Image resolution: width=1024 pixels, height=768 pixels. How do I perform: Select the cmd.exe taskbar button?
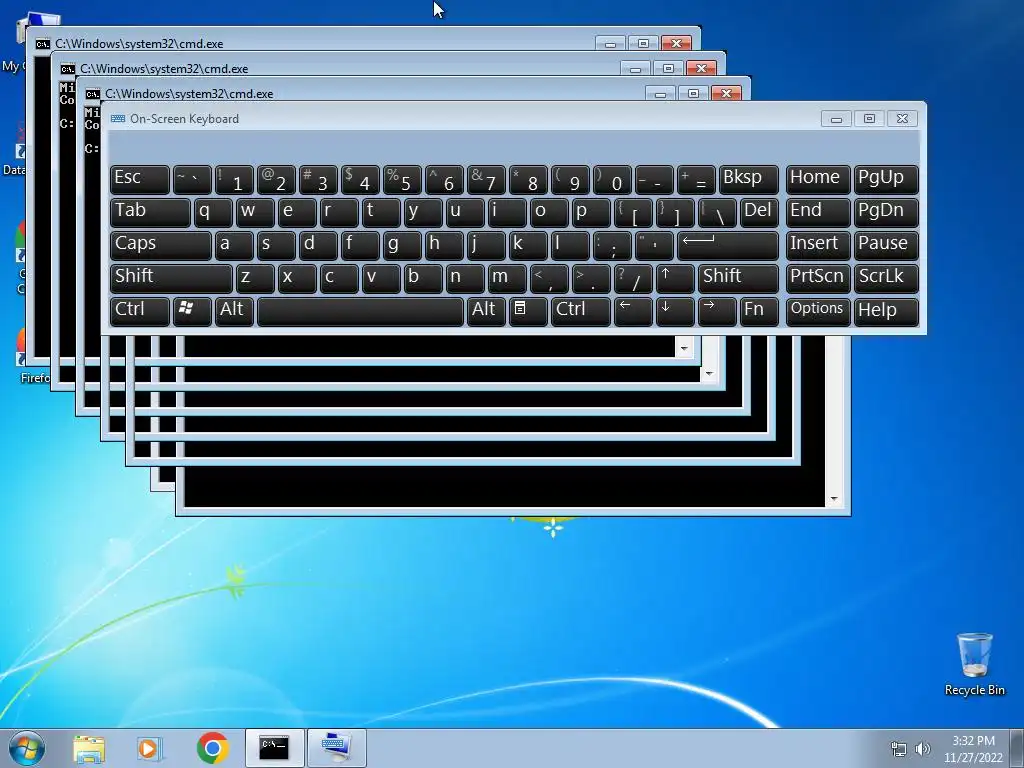[x=274, y=748]
